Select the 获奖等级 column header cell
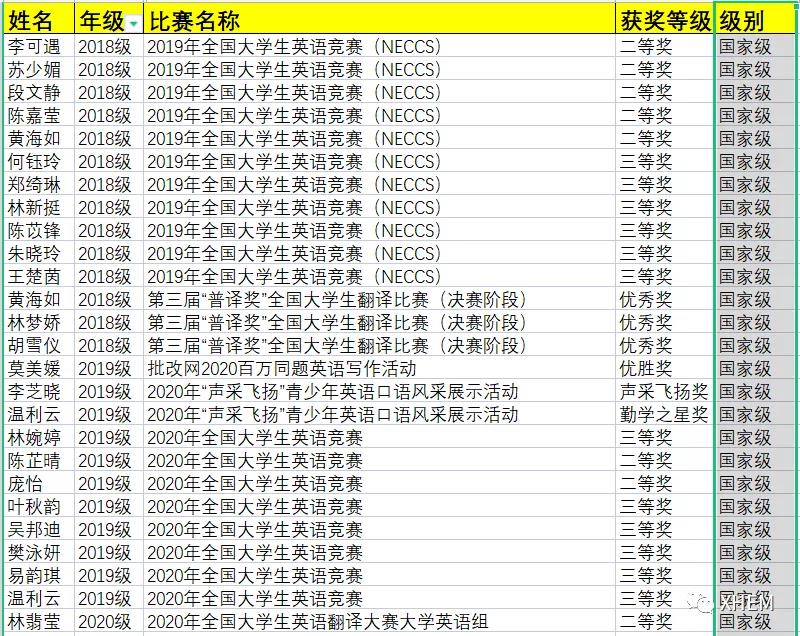This screenshot has height=636, width=800. 660,14
